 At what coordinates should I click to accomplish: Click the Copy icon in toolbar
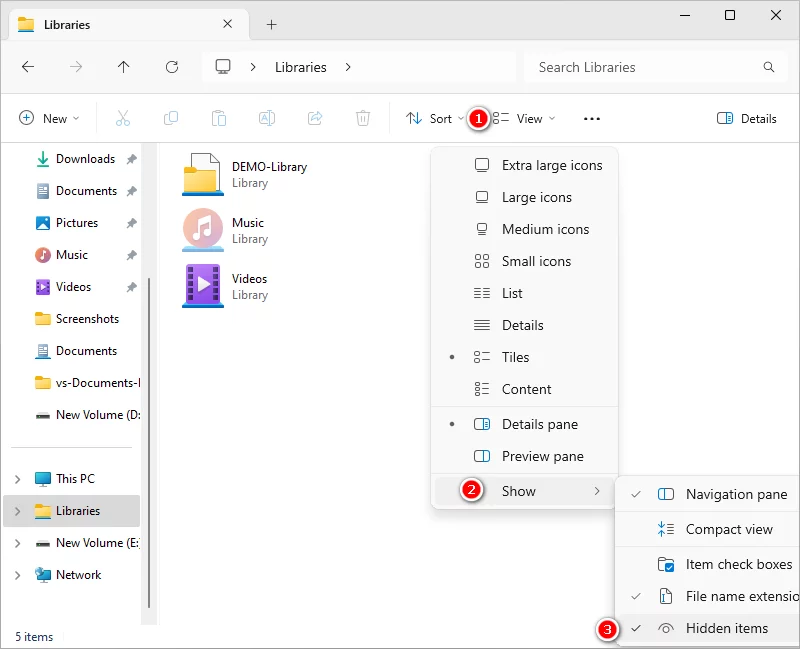(x=171, y=118)
